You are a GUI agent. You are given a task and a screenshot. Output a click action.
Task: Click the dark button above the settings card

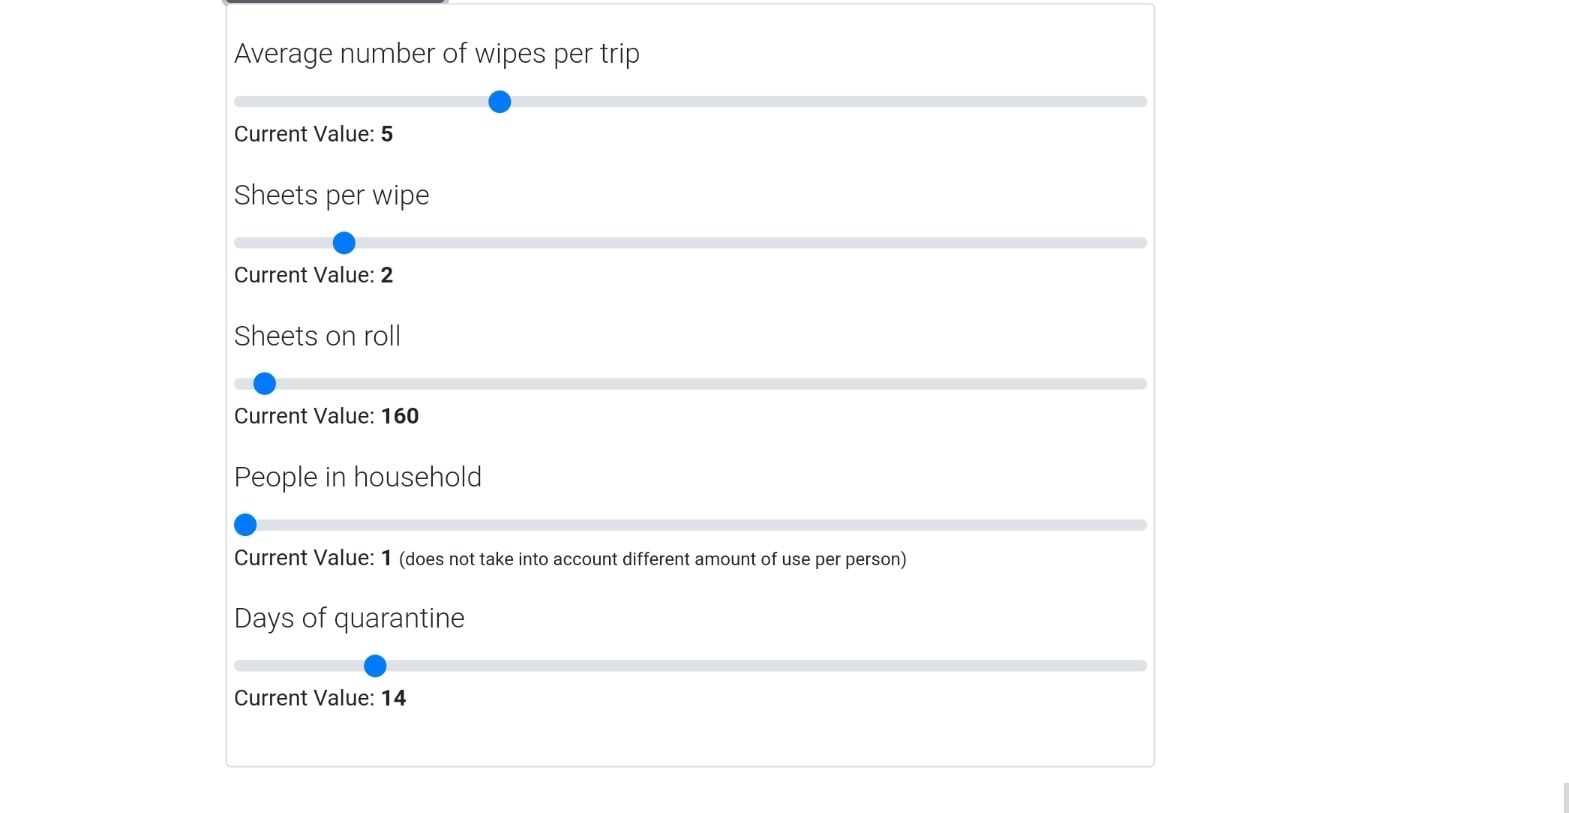click(x=335, y=2)
